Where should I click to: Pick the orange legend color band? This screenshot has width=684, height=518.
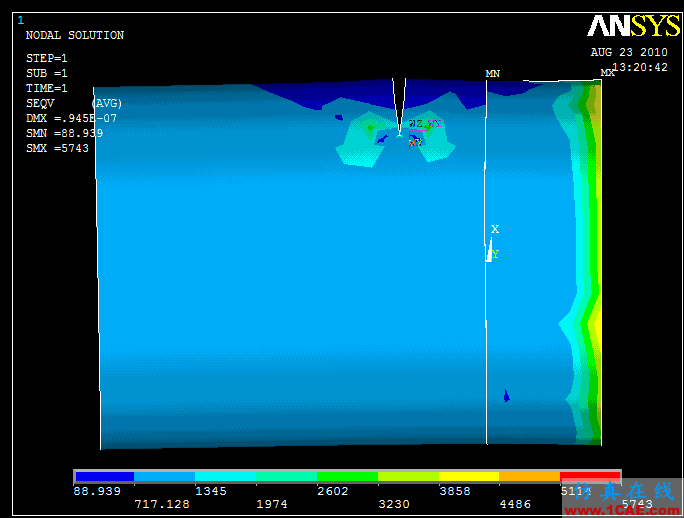coord(529,477)
